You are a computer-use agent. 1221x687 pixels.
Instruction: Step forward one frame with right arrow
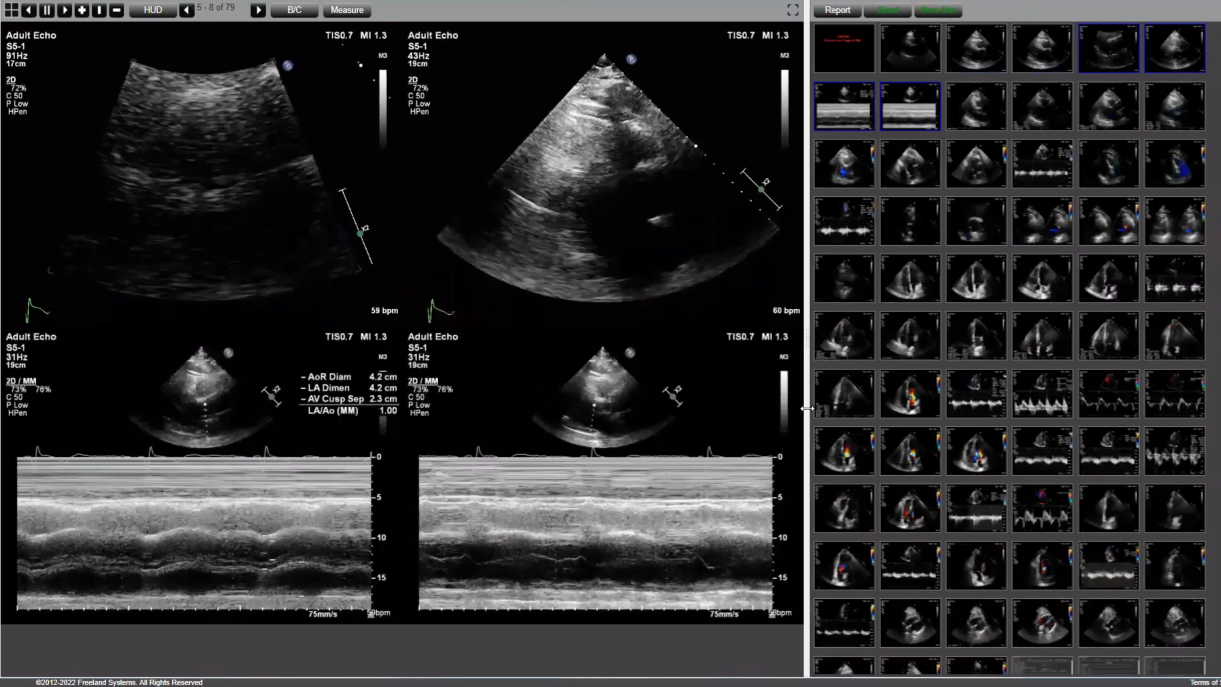(x=64, y=10)
